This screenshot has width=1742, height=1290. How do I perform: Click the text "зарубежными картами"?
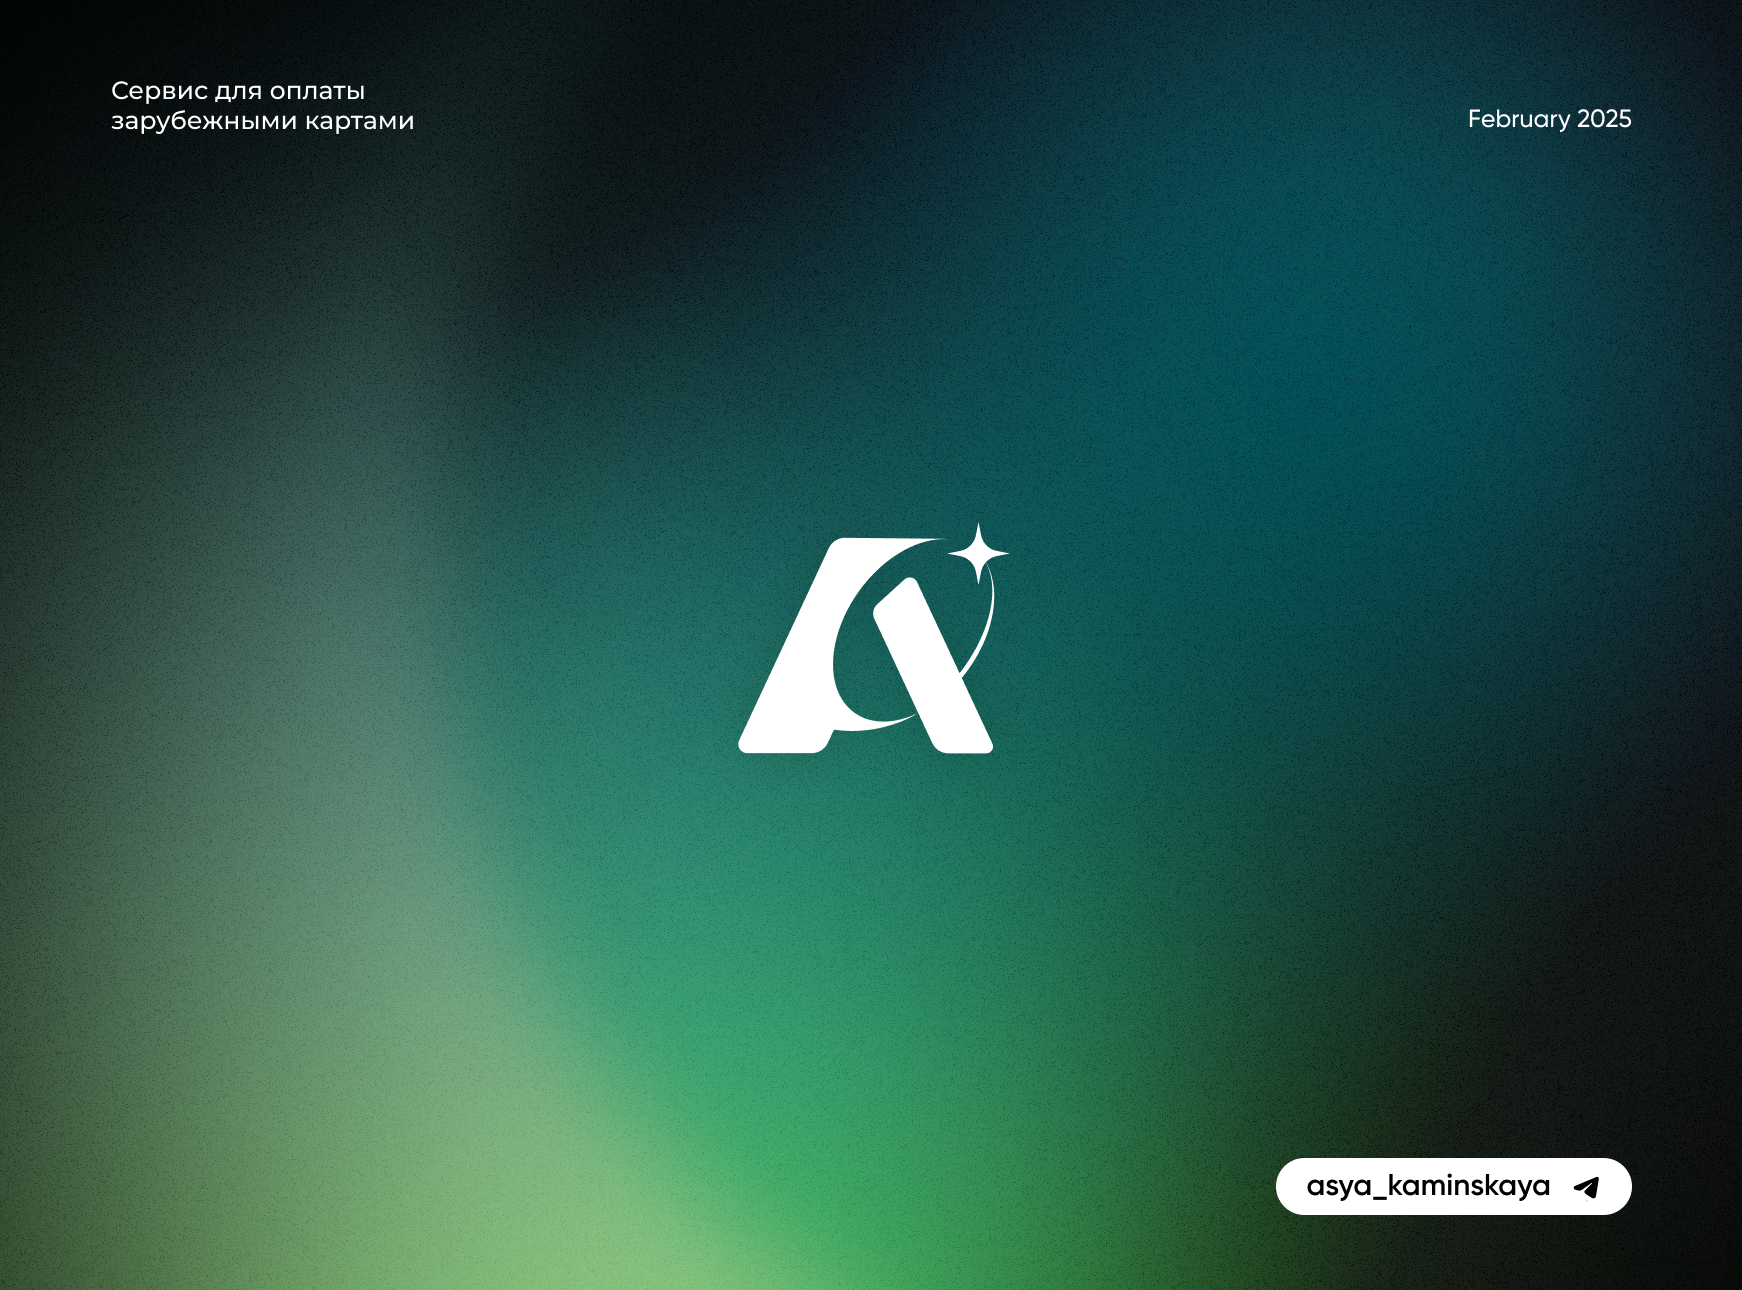click(262, 121)
